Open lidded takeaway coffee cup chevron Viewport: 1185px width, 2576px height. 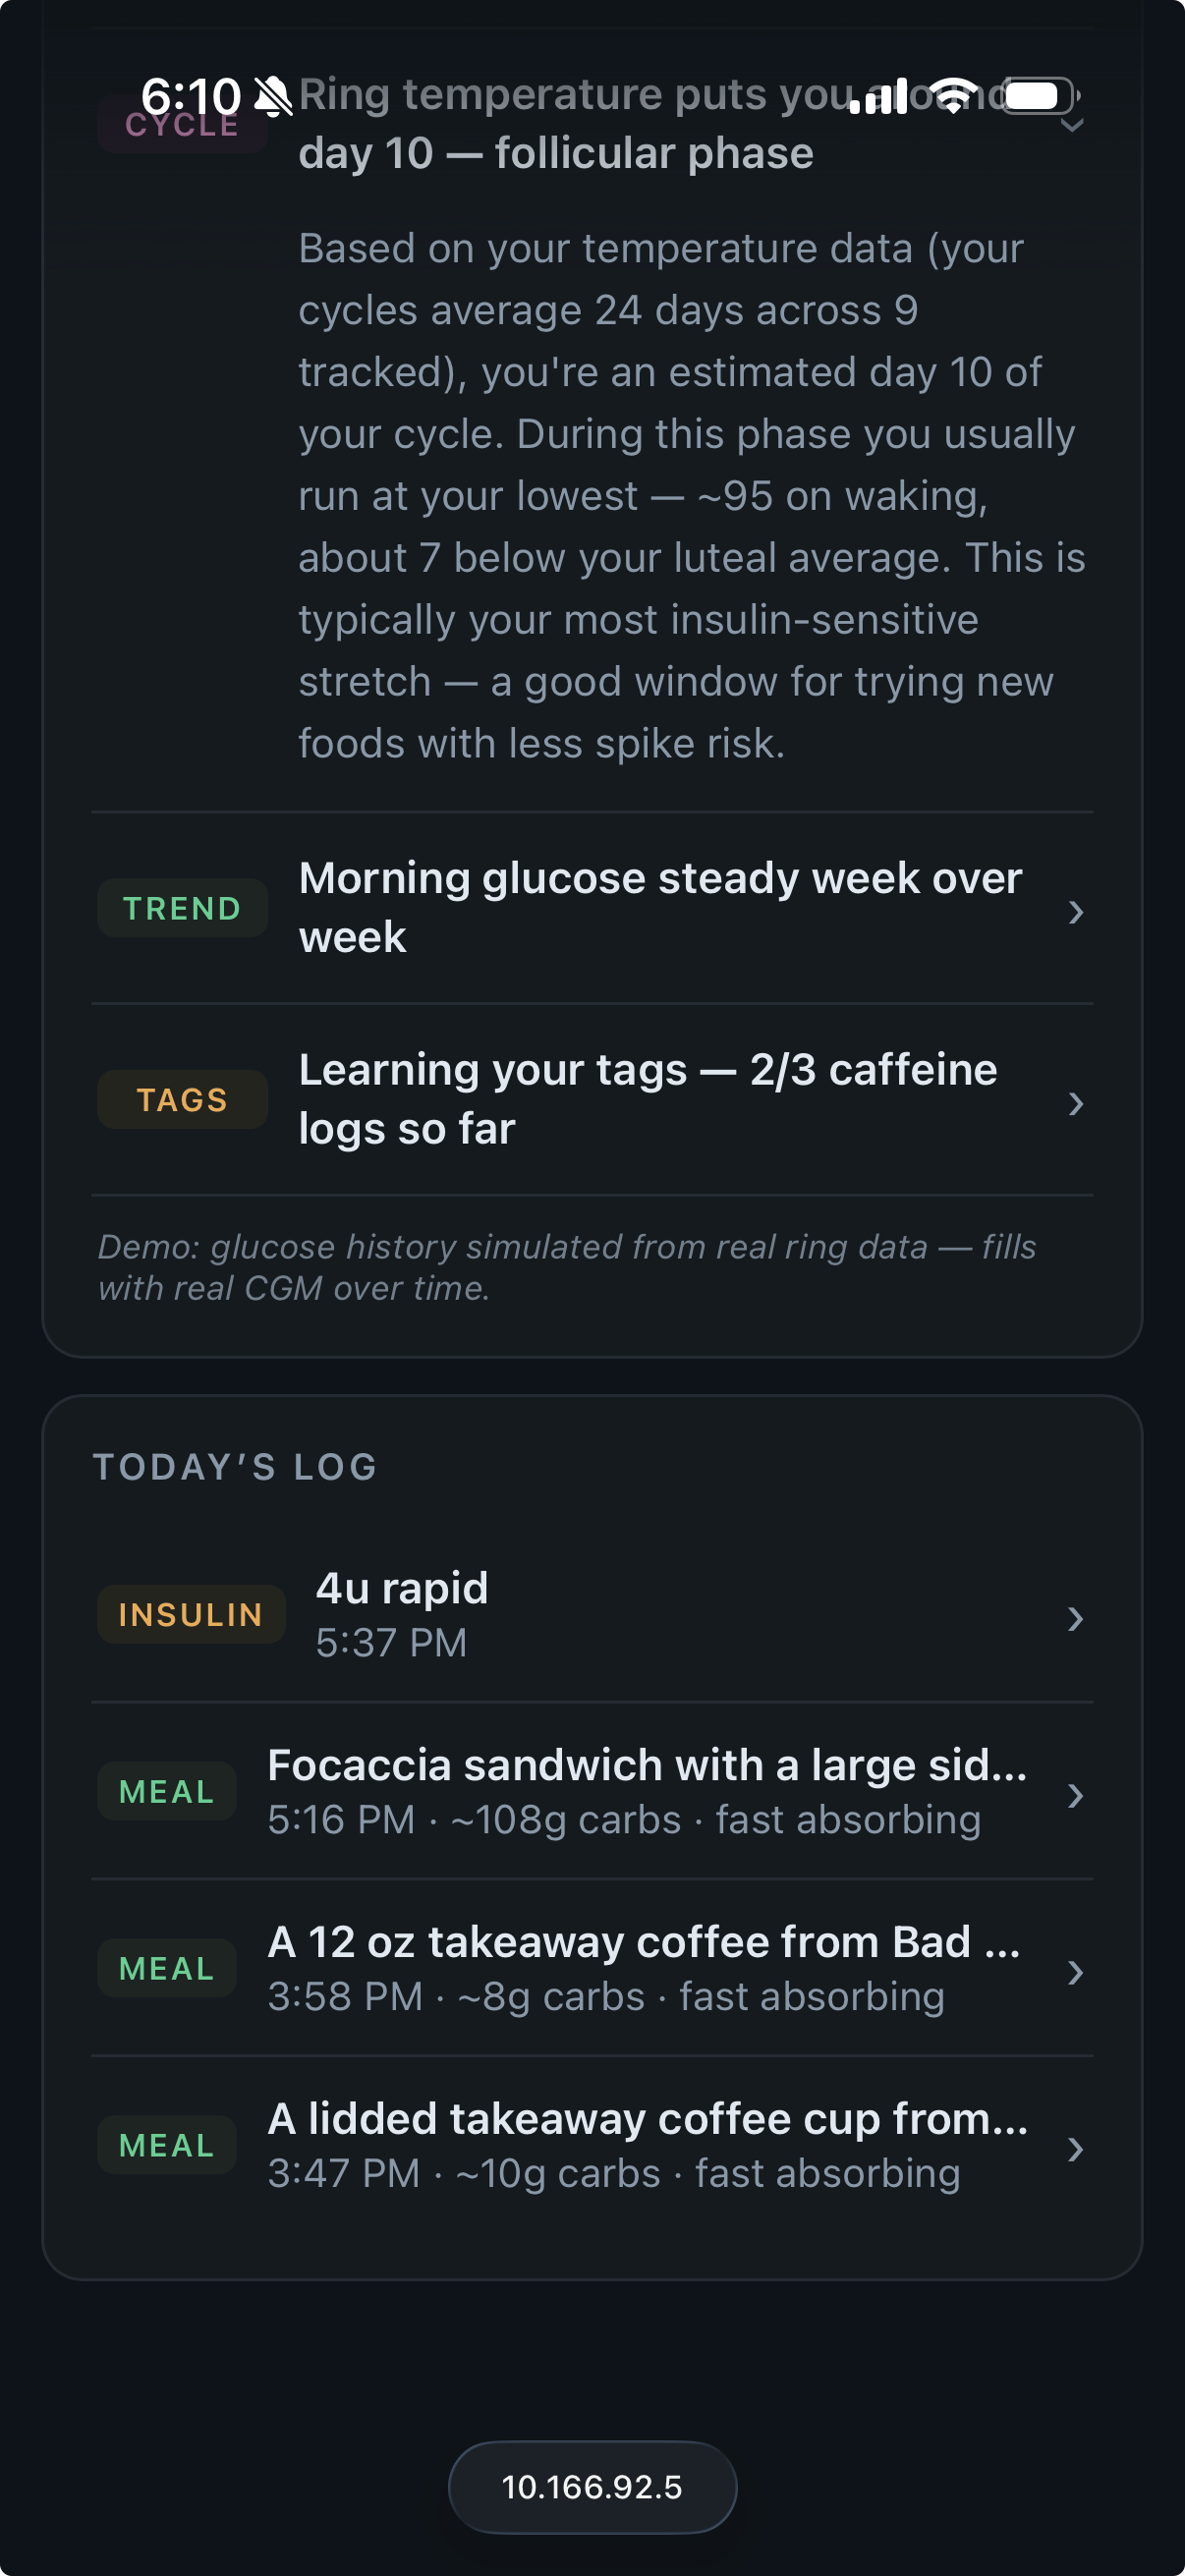[x=1075, y=2149]
